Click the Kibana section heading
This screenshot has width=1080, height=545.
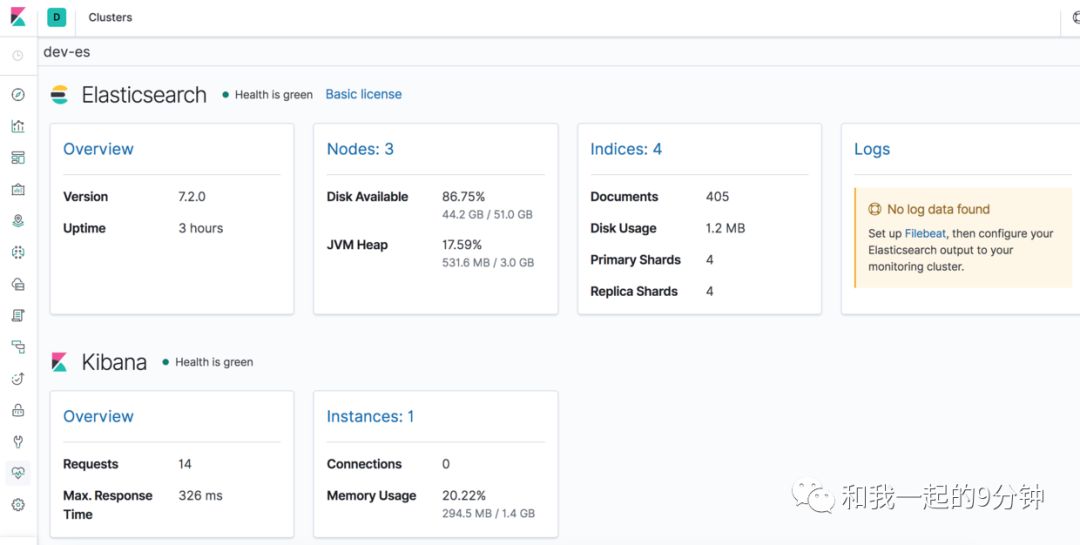pyautogui.click(x=114, y=362)
